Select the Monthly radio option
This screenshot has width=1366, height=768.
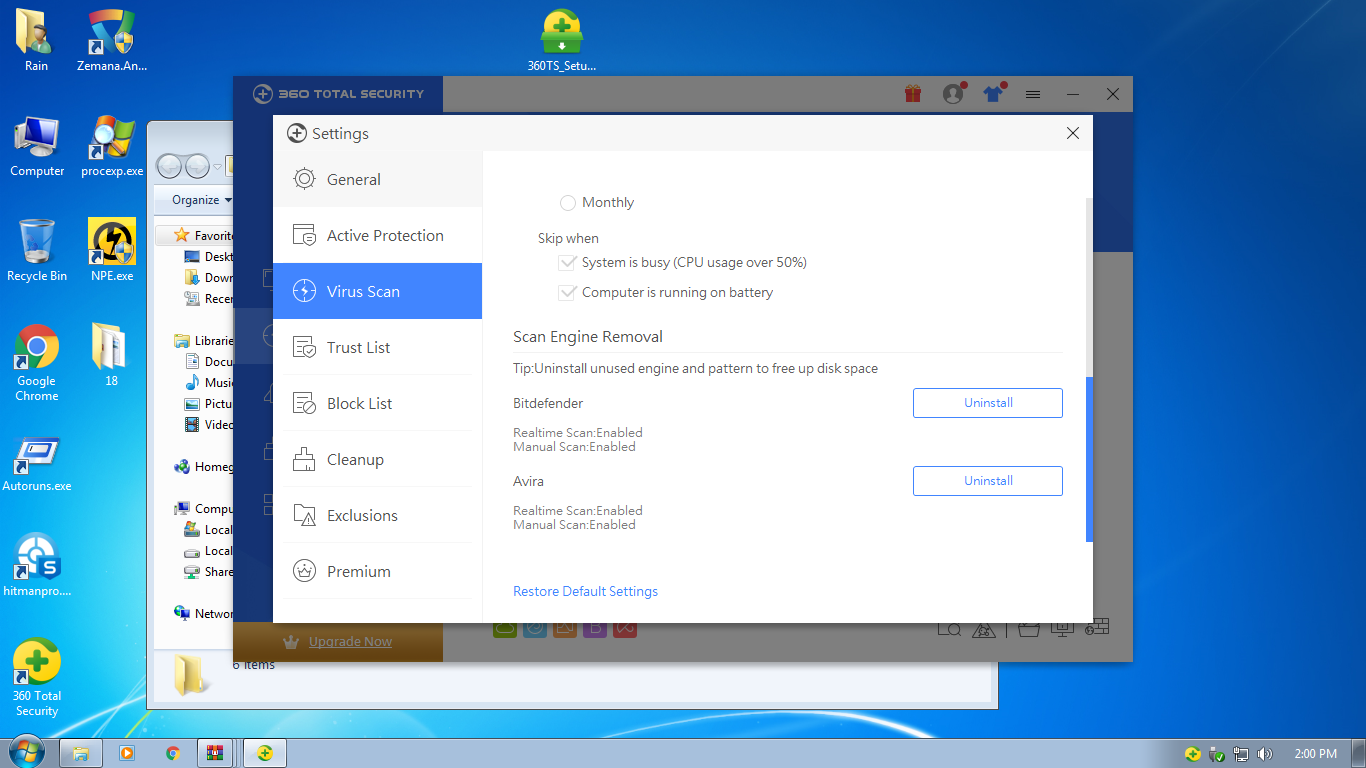(568, 203)
